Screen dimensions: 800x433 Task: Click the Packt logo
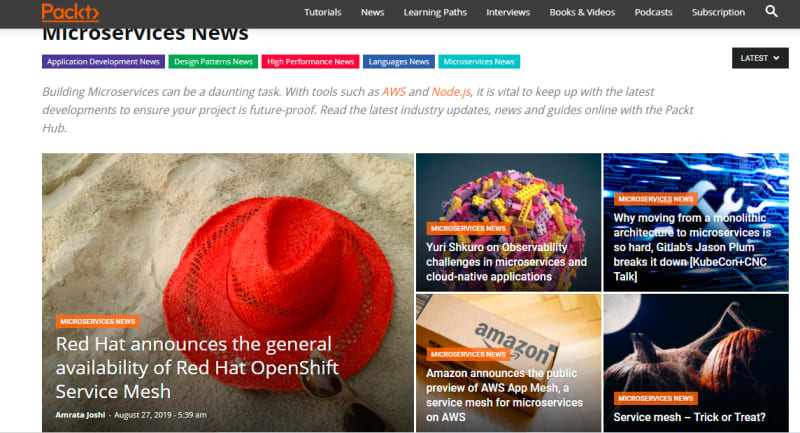pyautogui.click(x=70, y=12)
